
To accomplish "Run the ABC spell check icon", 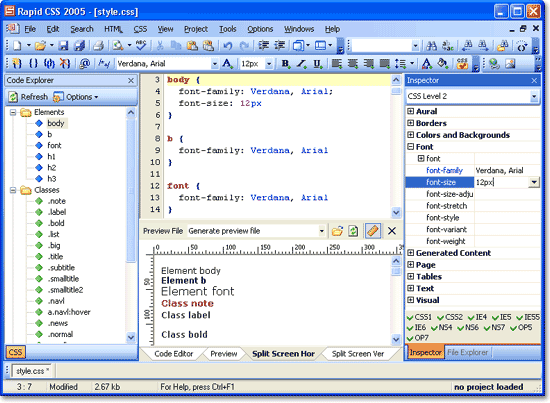I will (141, 46).
